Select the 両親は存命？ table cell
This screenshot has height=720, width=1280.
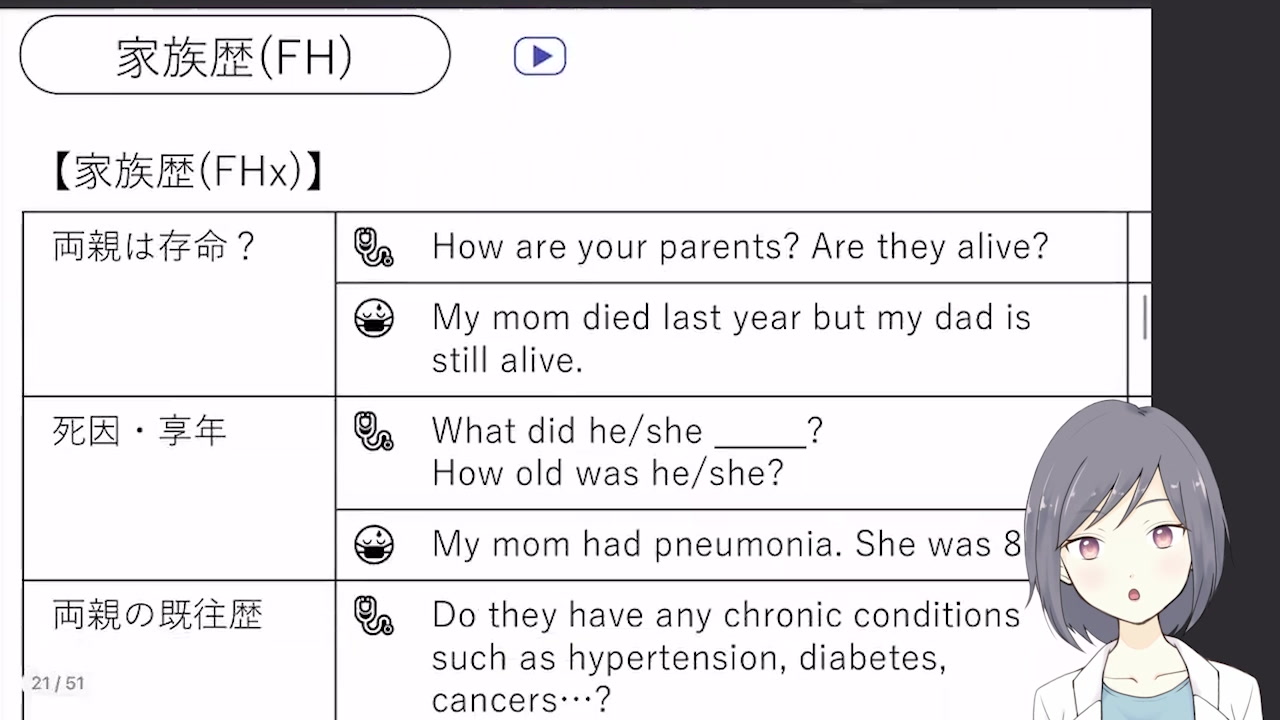tap(155, 247)
